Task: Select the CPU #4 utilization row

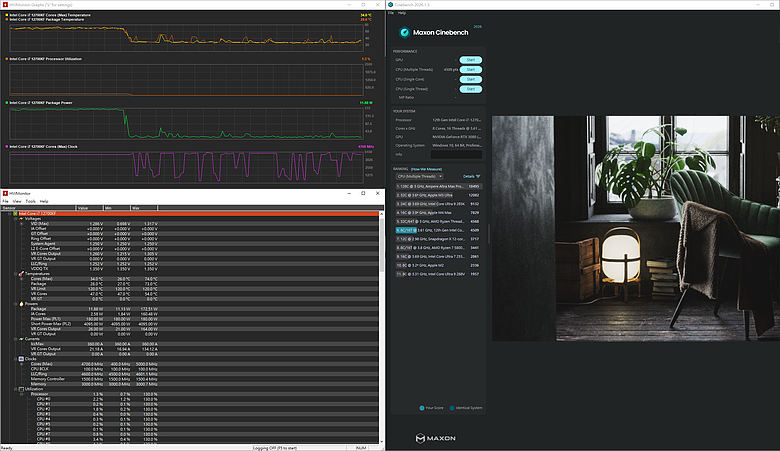Action: (196, 419)
